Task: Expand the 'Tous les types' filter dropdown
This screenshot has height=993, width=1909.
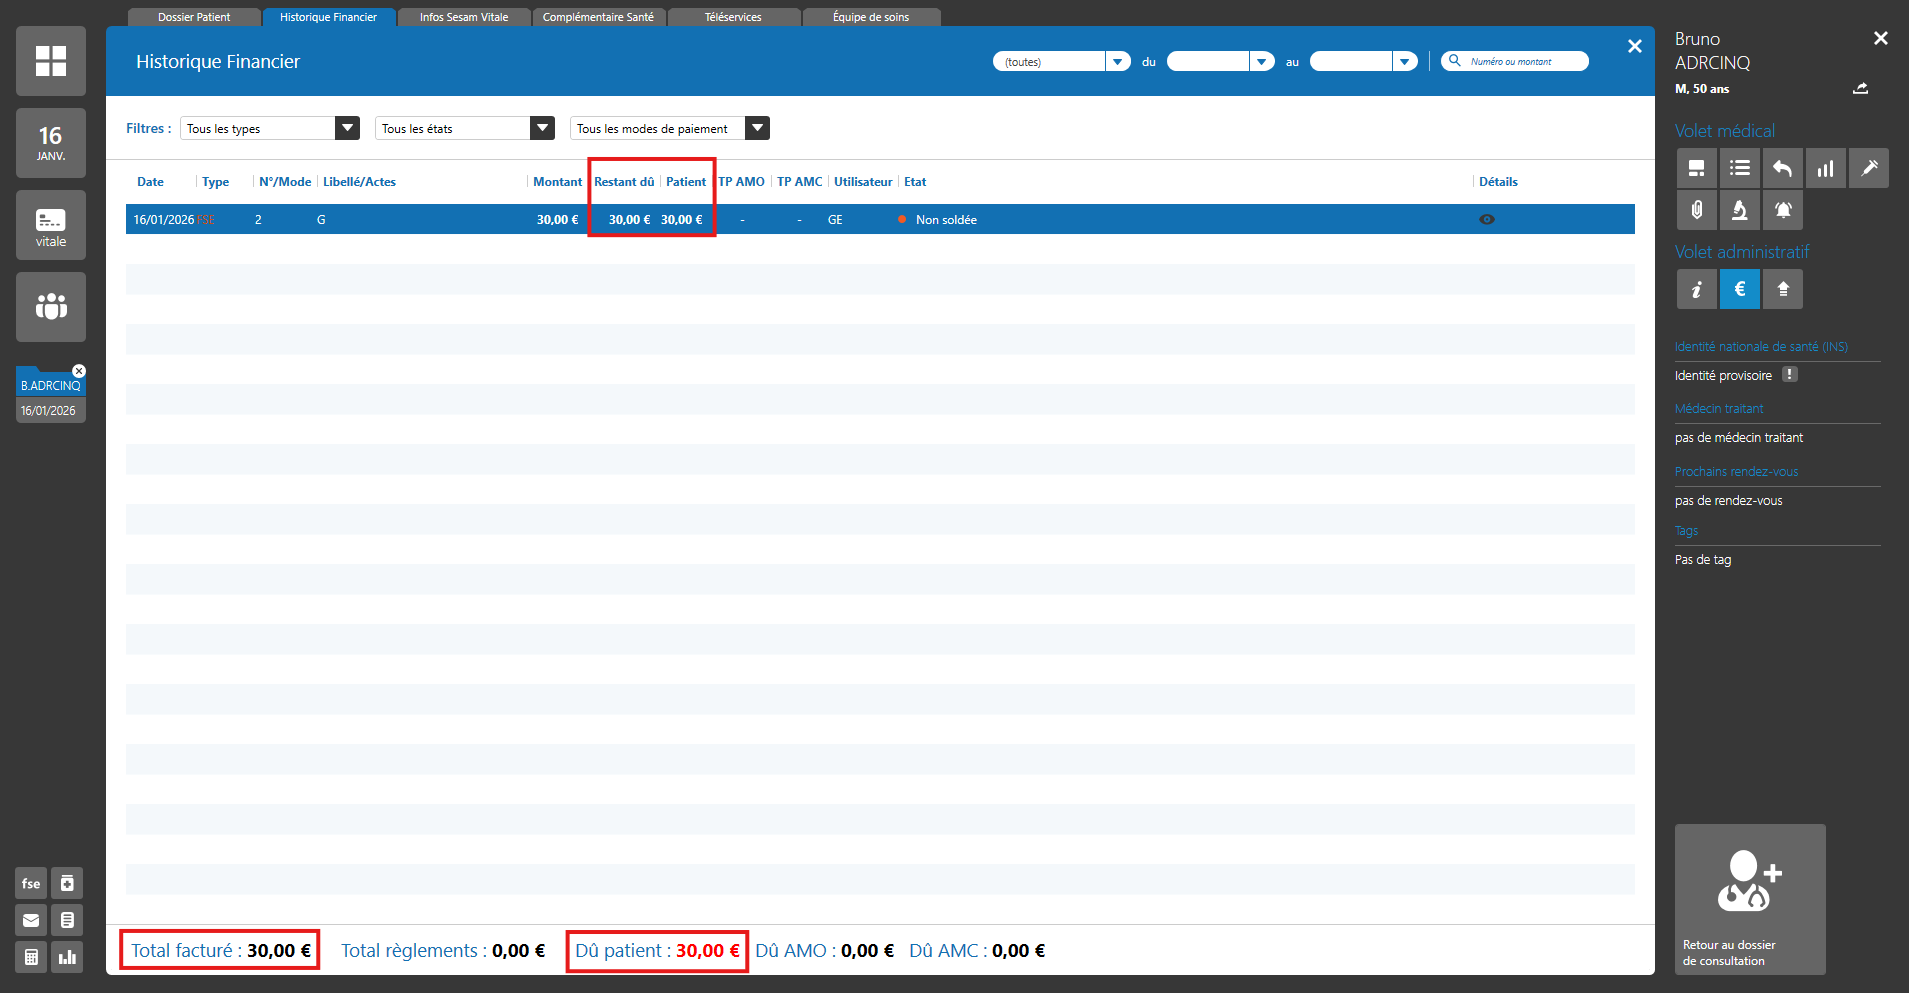Action: pyautogui.click(x=347, y=128)
